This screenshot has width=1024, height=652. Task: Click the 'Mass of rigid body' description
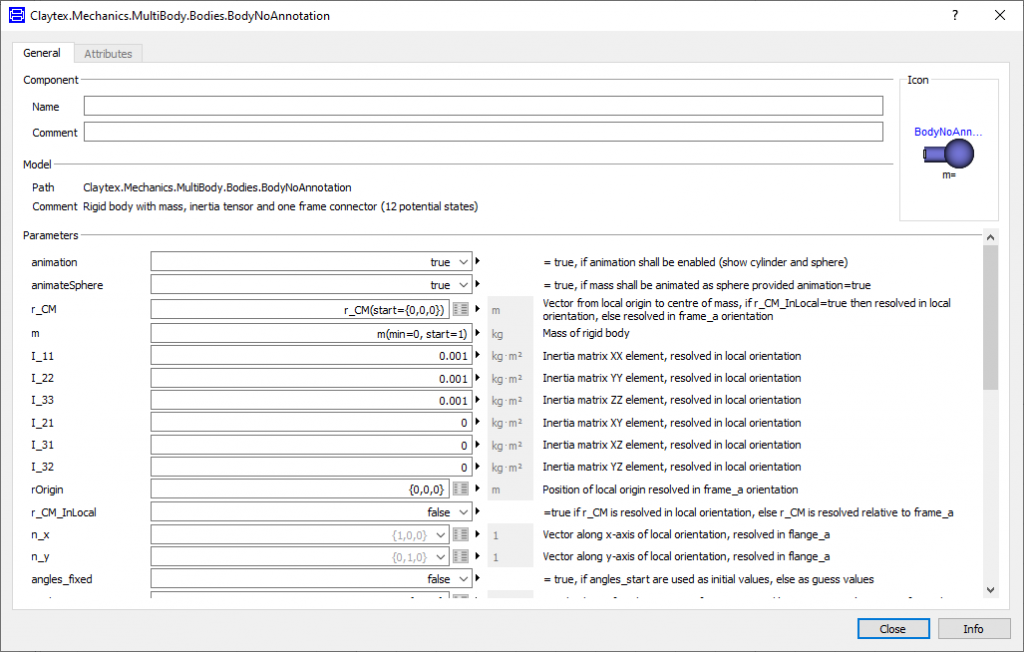[x=586, y=333]
